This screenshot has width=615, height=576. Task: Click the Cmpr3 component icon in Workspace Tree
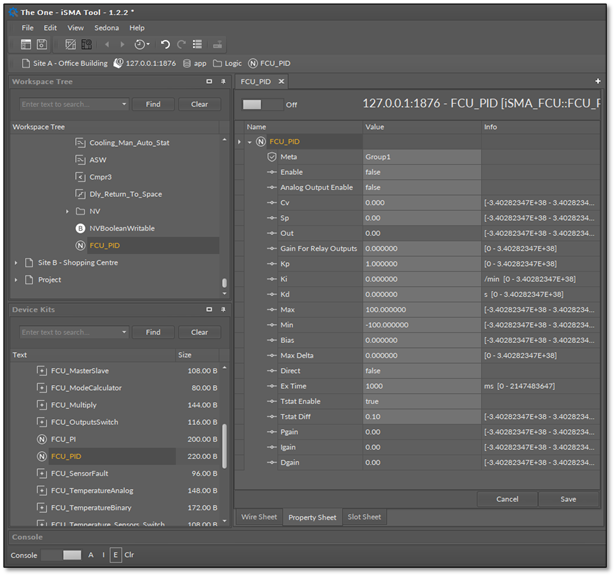(81, 177)
